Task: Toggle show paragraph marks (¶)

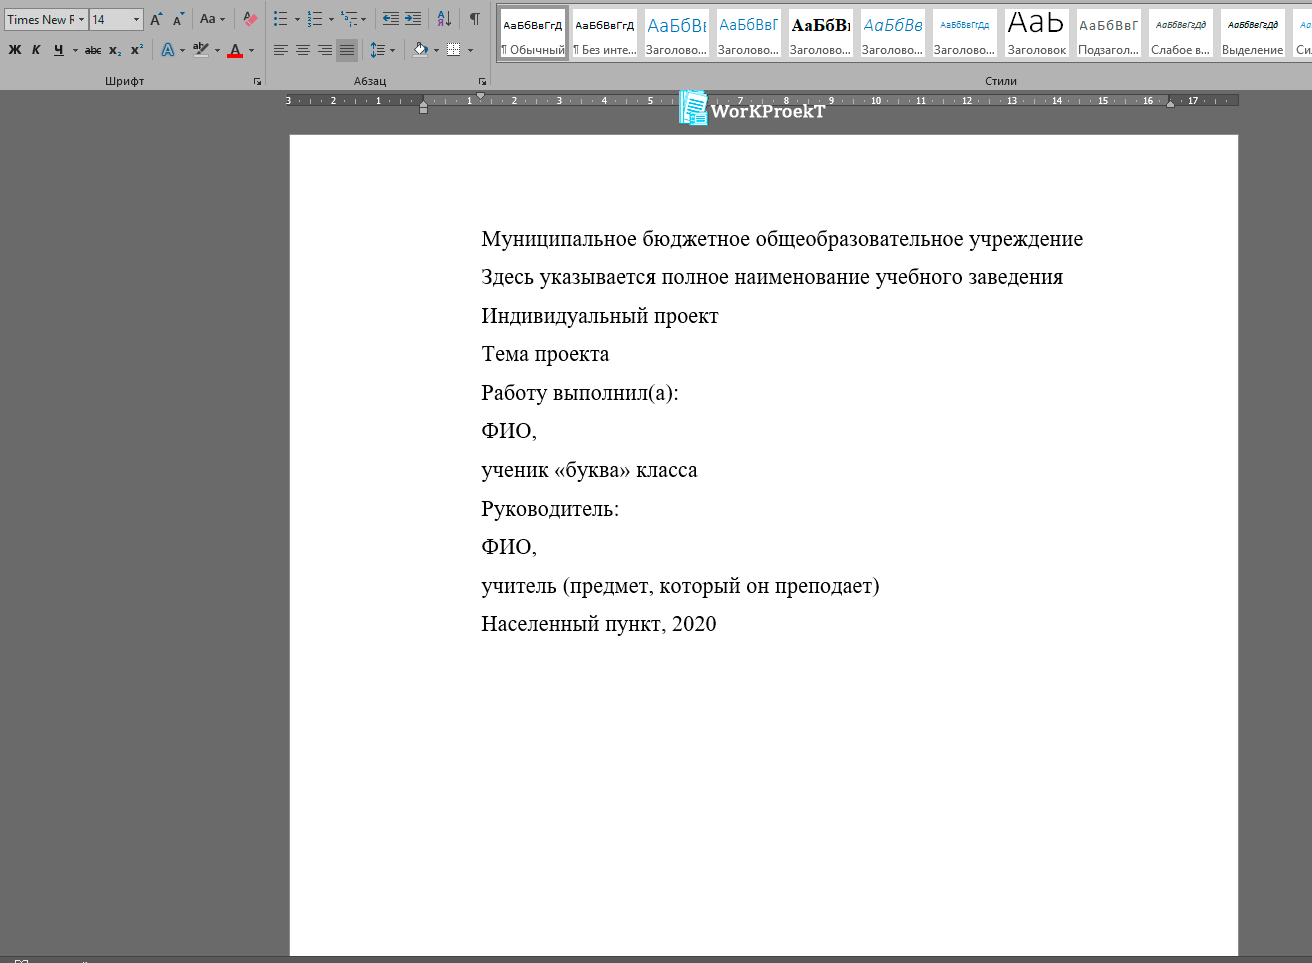Action: pyautogui.click(x=475, y=19)
